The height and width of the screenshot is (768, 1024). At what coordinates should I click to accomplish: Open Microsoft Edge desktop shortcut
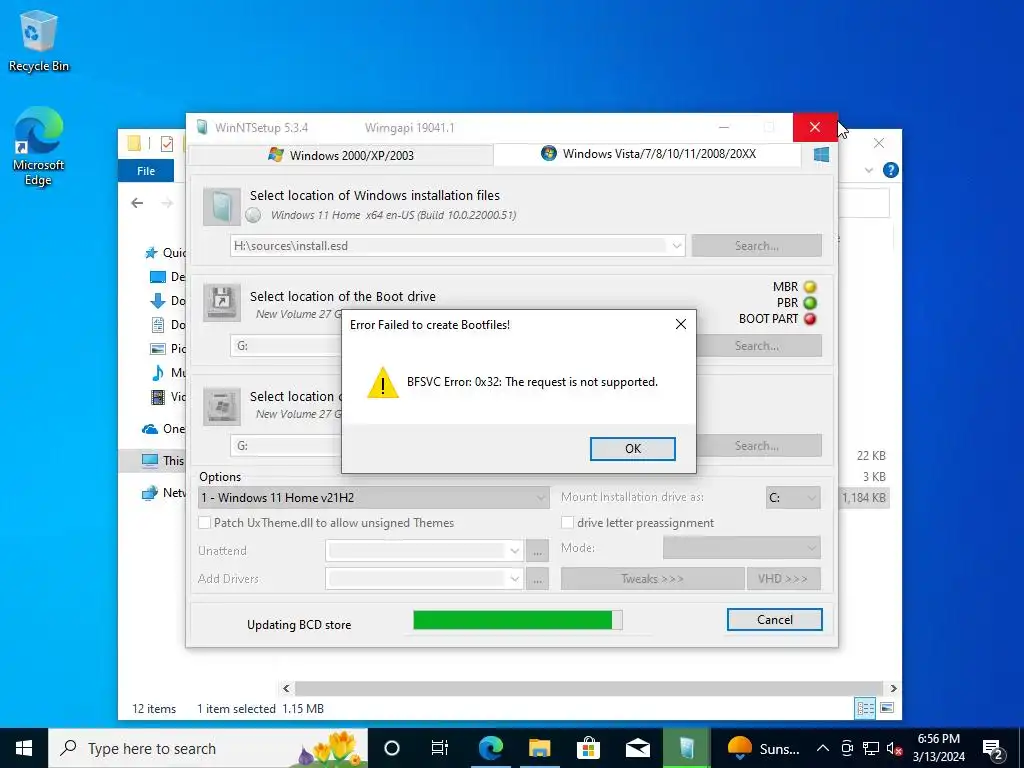pyautogui.click(x=38, y=146)
